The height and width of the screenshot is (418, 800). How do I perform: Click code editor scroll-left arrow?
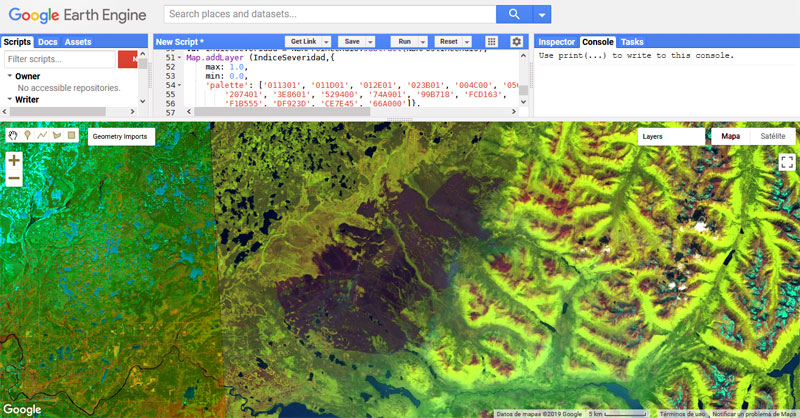[x=189, y=111]
